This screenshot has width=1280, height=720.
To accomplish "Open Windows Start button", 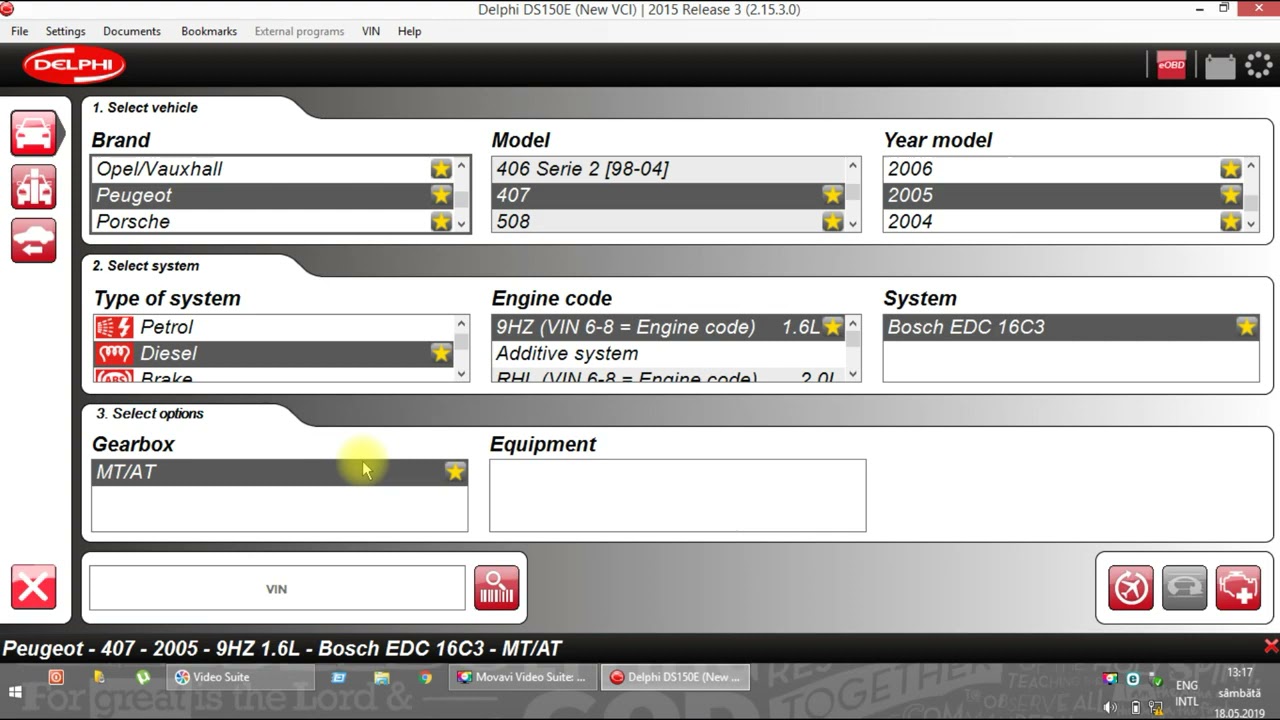I will (x=15, y=692).
